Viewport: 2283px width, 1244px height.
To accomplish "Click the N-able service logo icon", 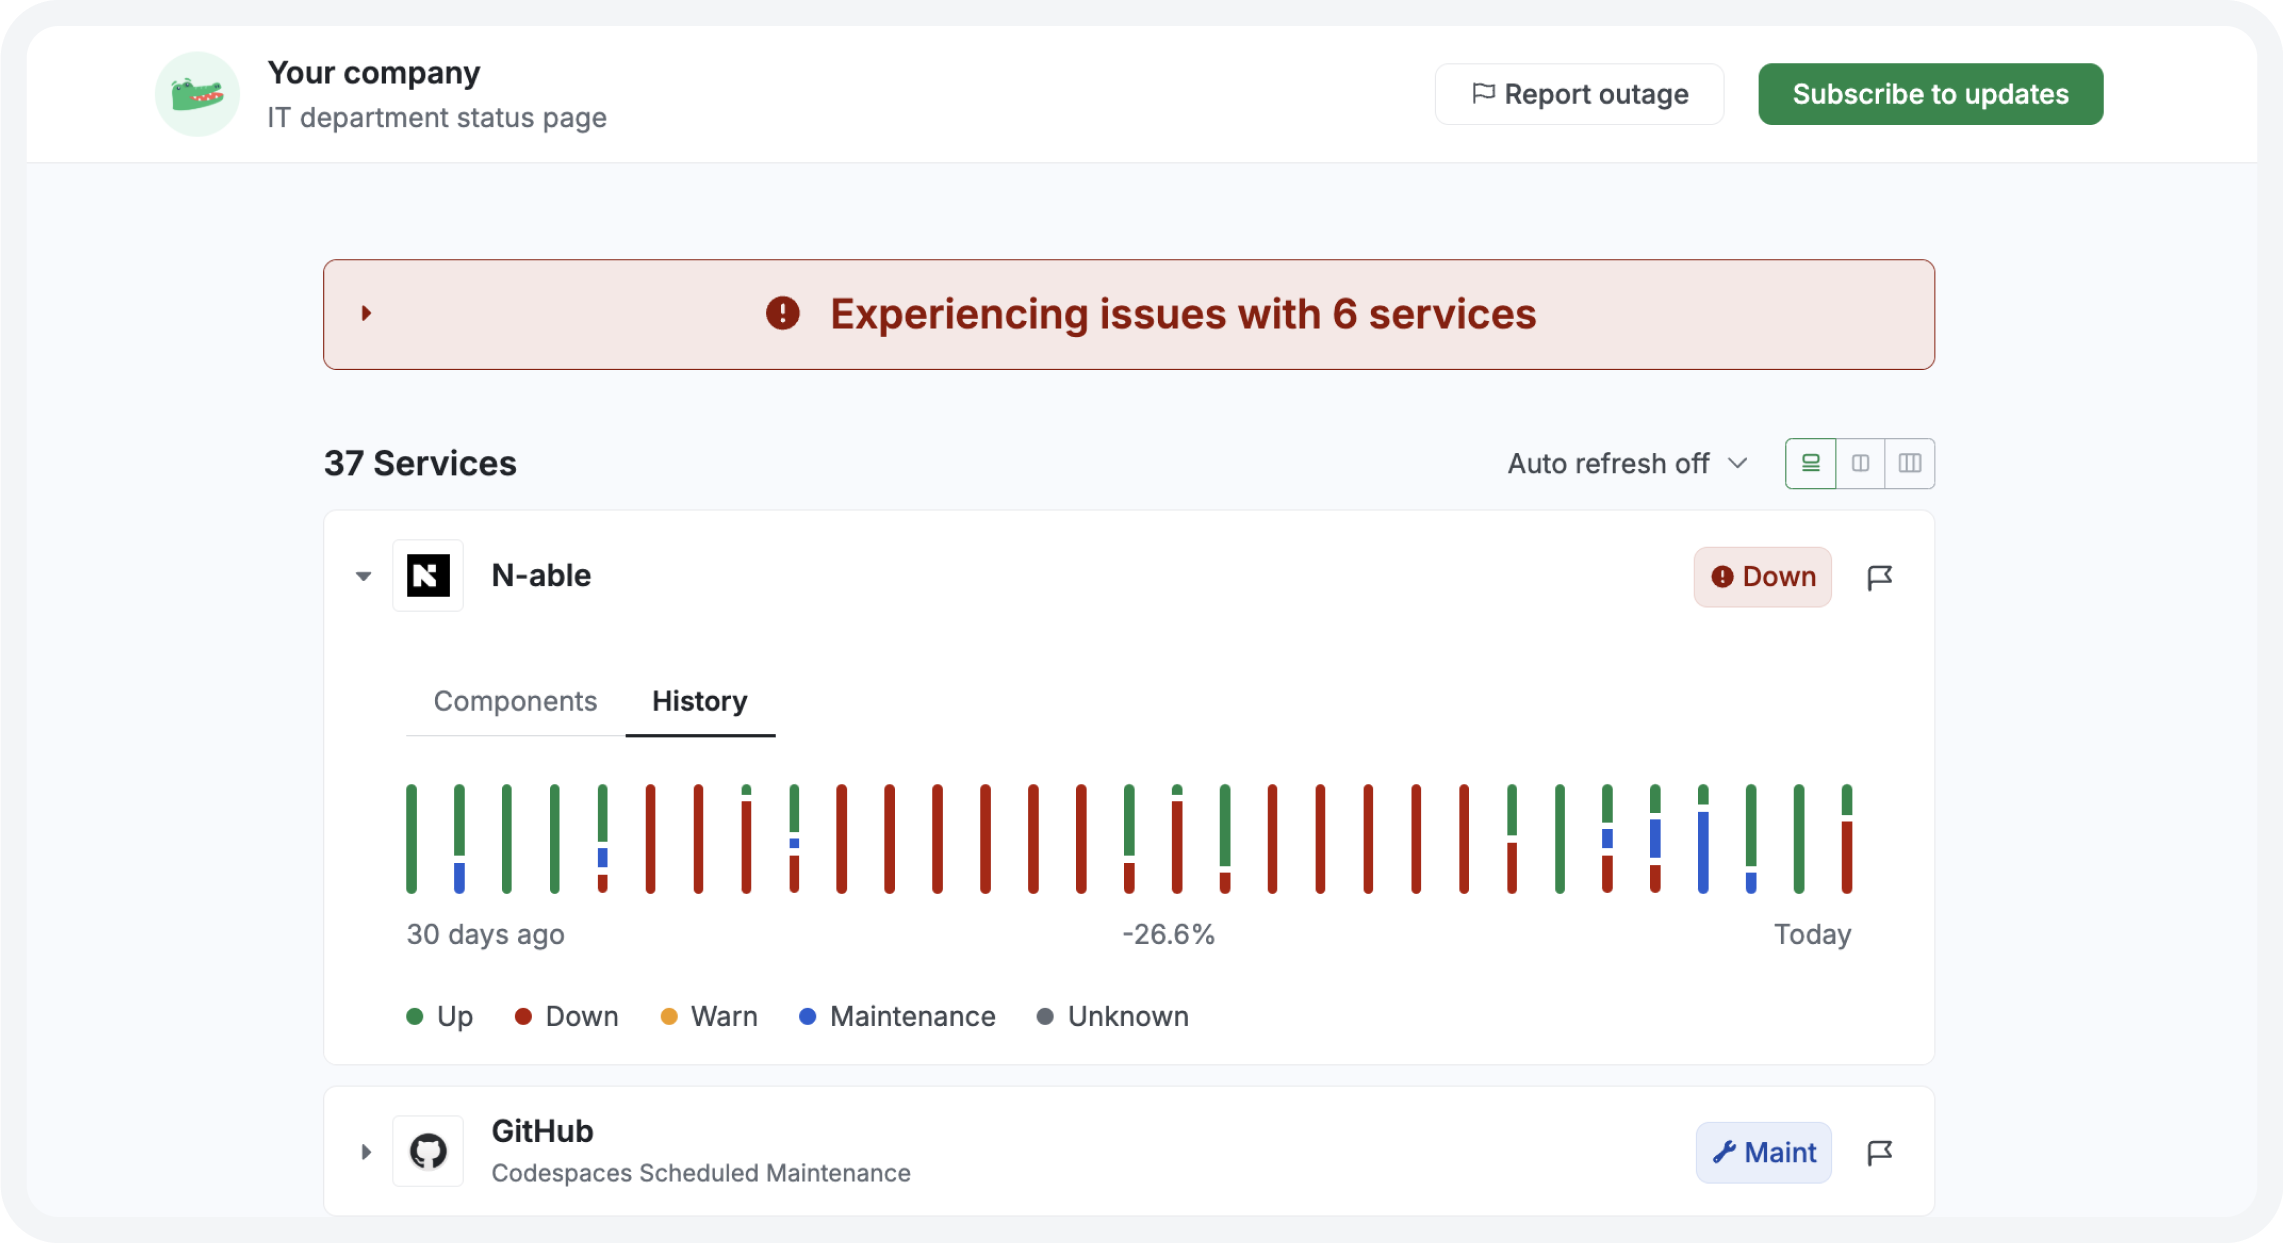I will [x=428, y=575].
